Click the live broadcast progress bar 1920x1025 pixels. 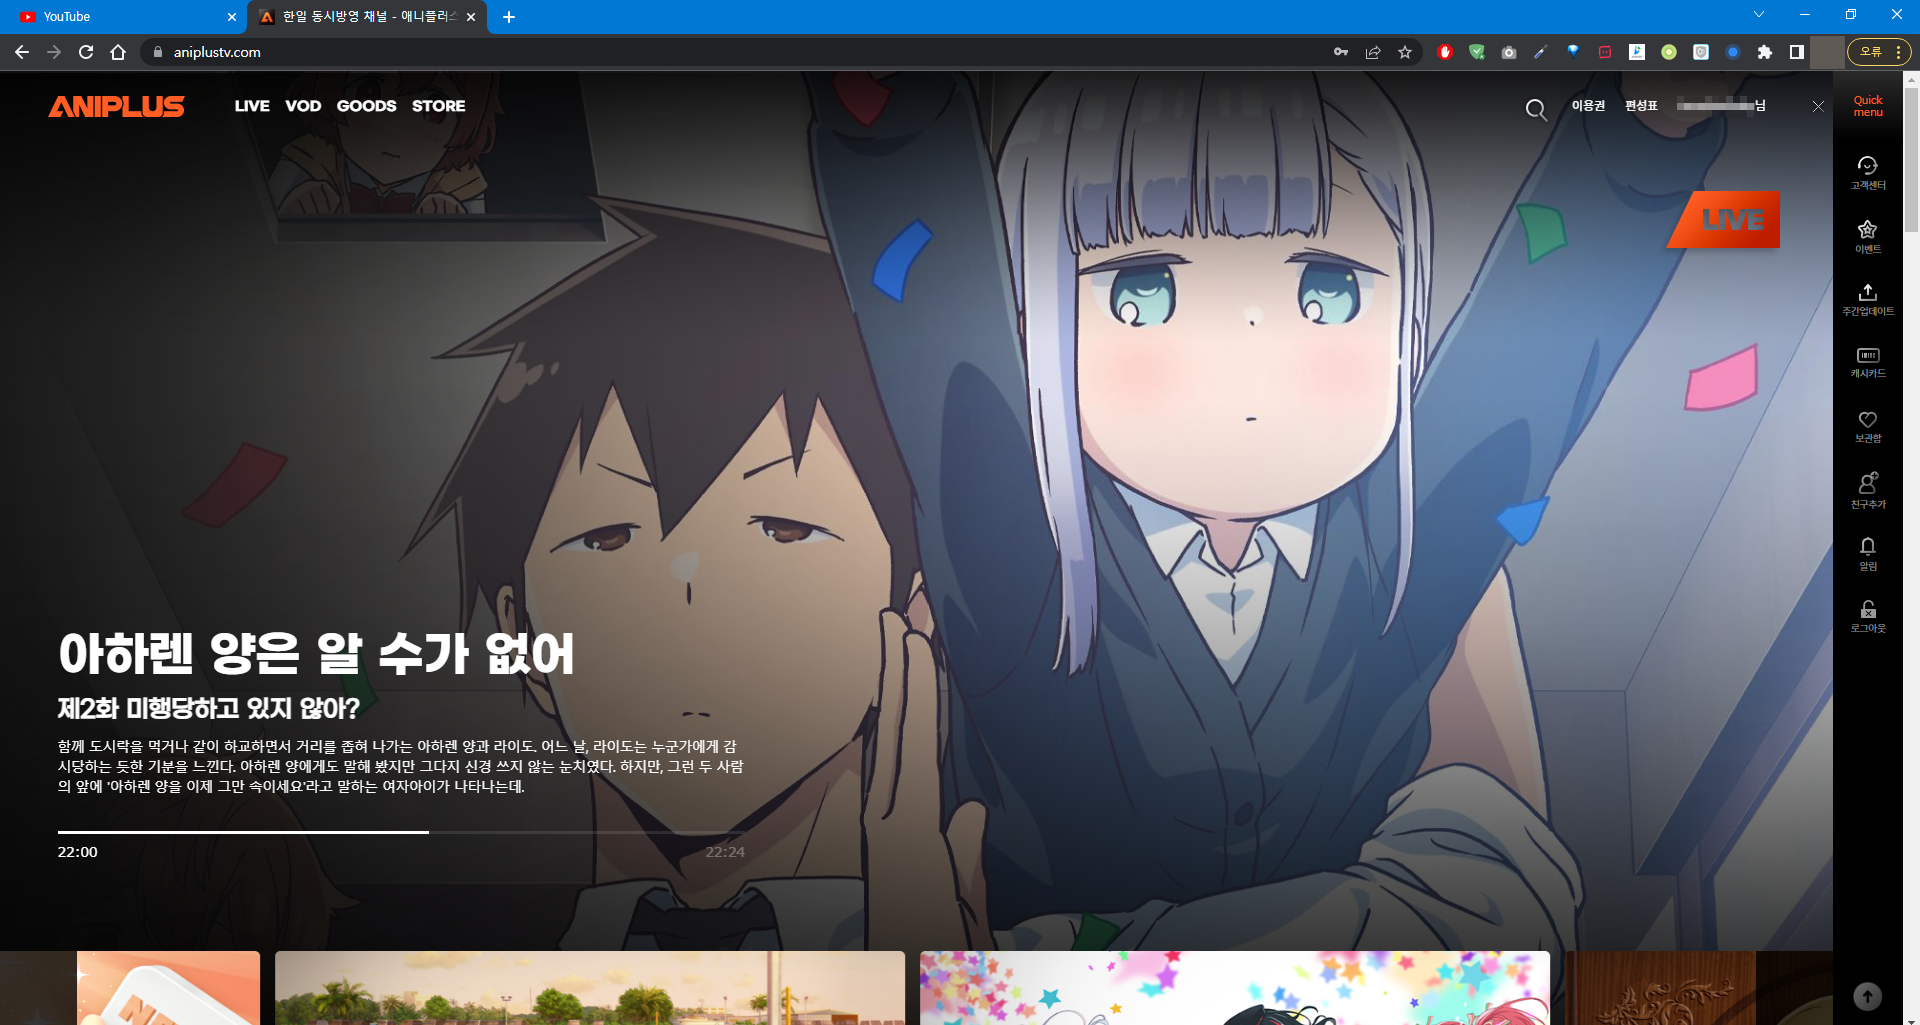(401, 832)
